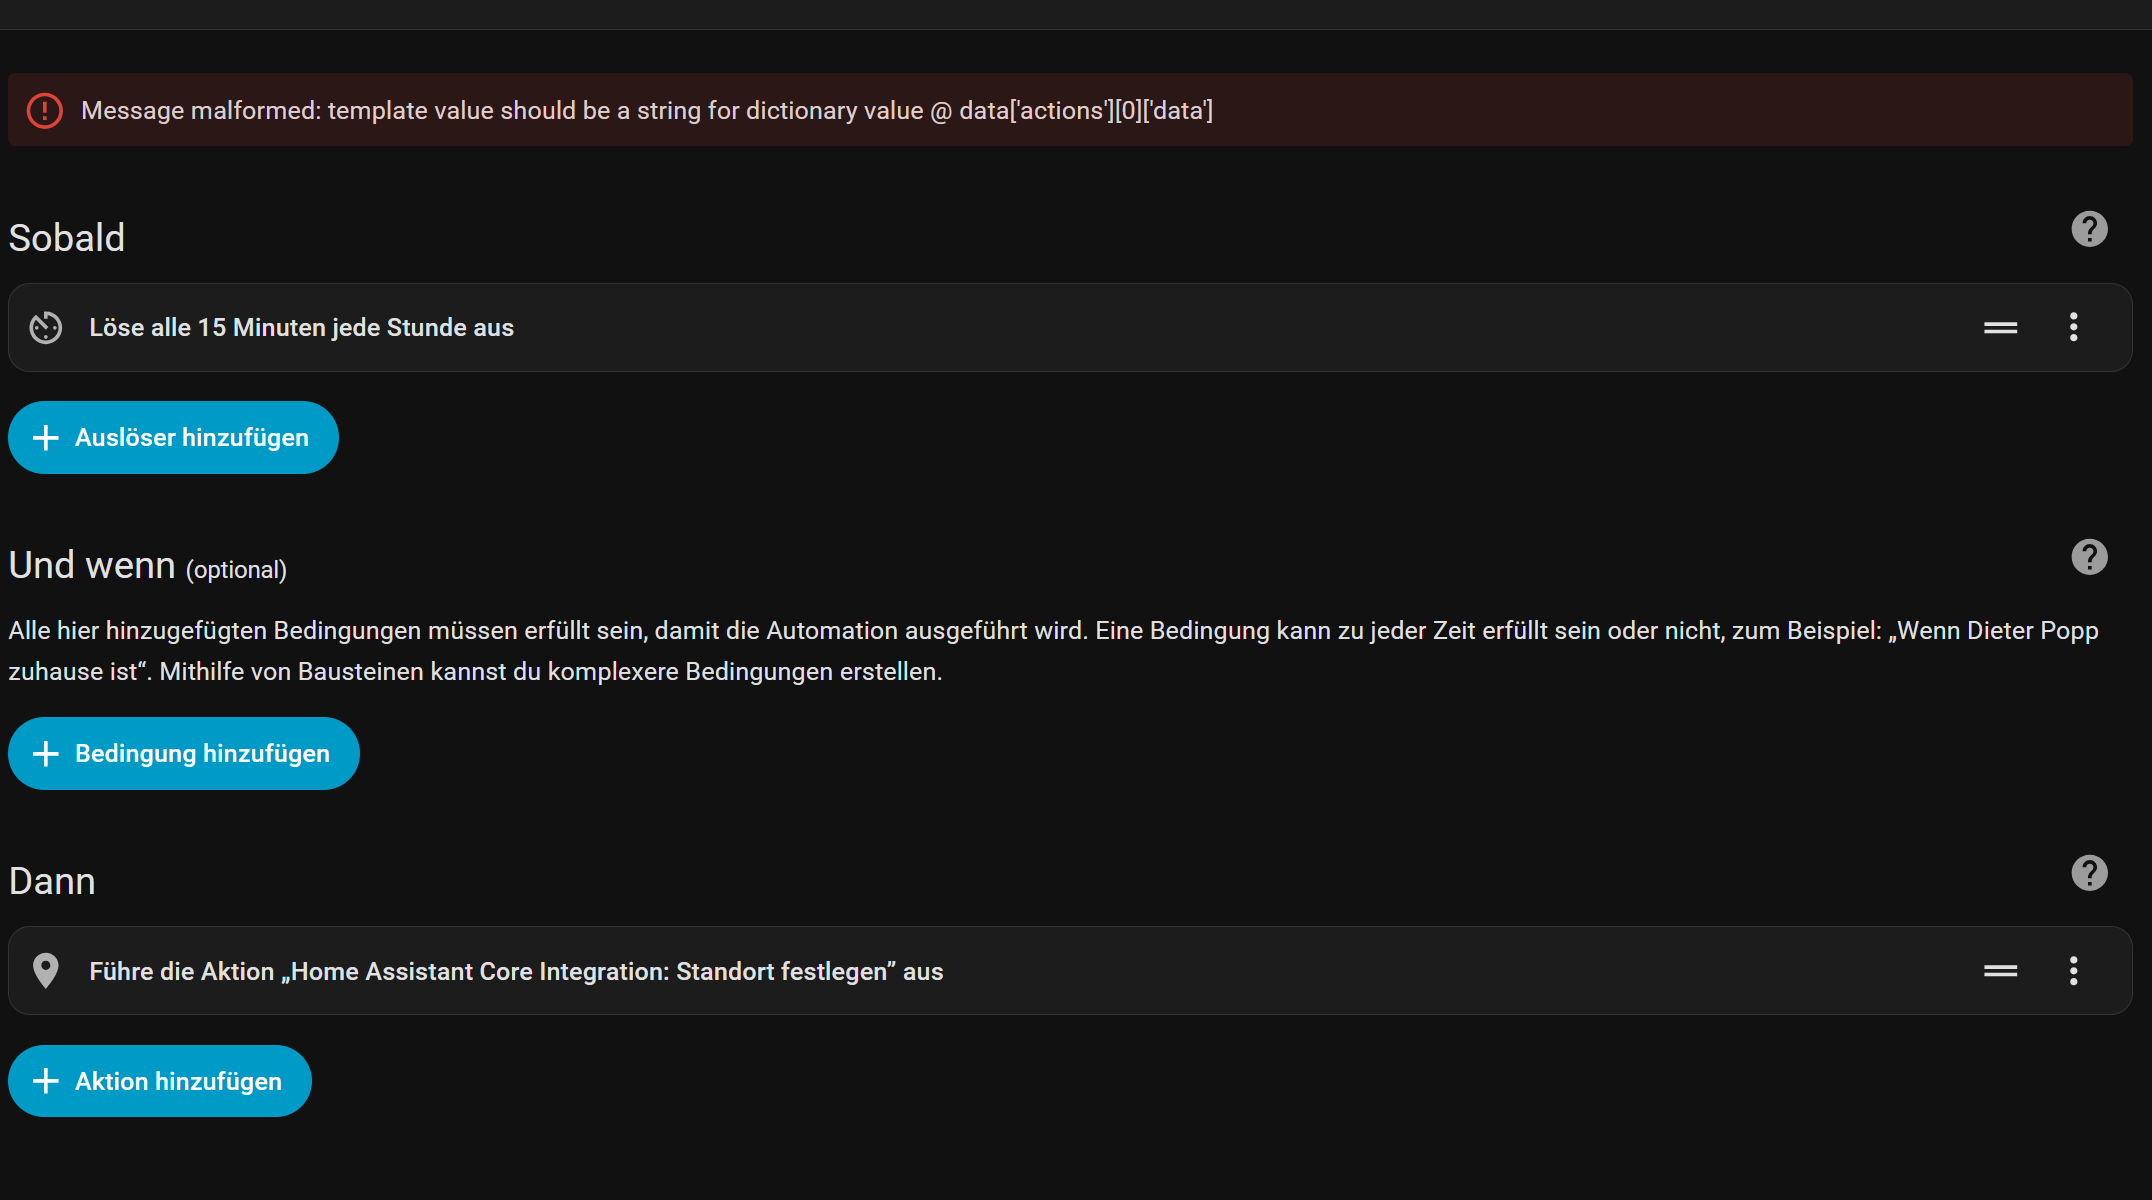The image size is (2152, 1200).
Task: Grab the drag handle of the 15-minute trigger
Action: pos(2000,328)
